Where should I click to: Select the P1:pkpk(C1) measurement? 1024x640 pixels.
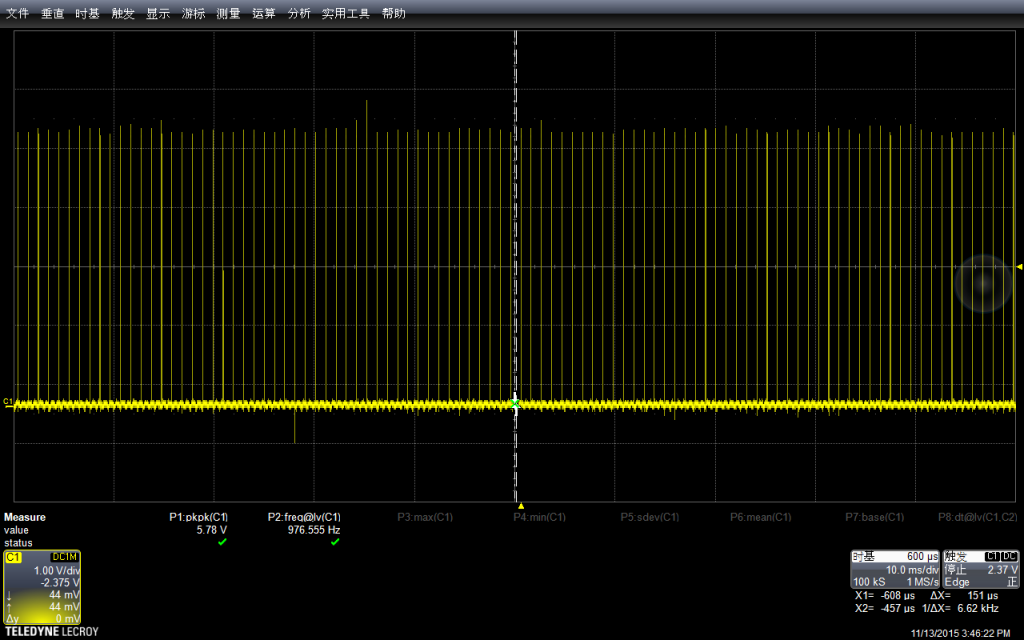coord(199,517)
